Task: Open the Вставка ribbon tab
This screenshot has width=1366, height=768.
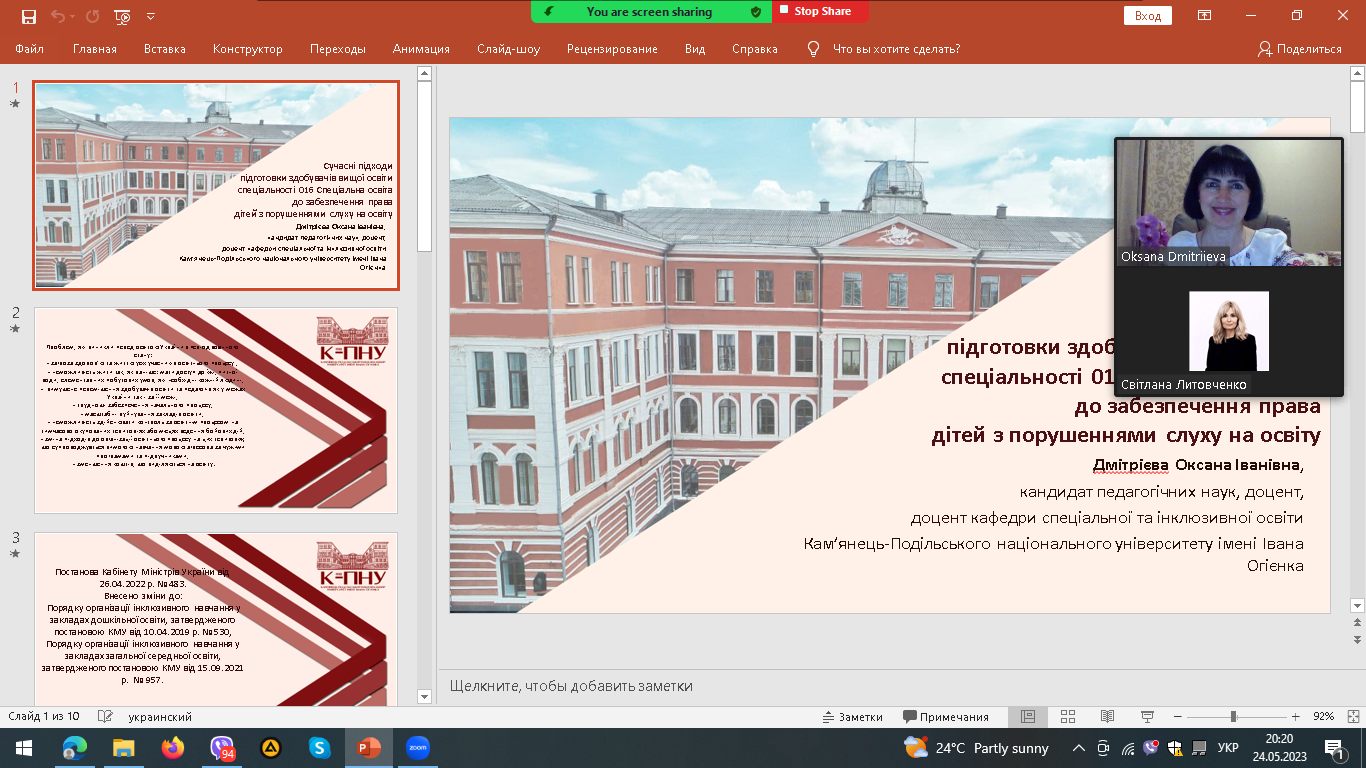Action: [x=165, y=49]
